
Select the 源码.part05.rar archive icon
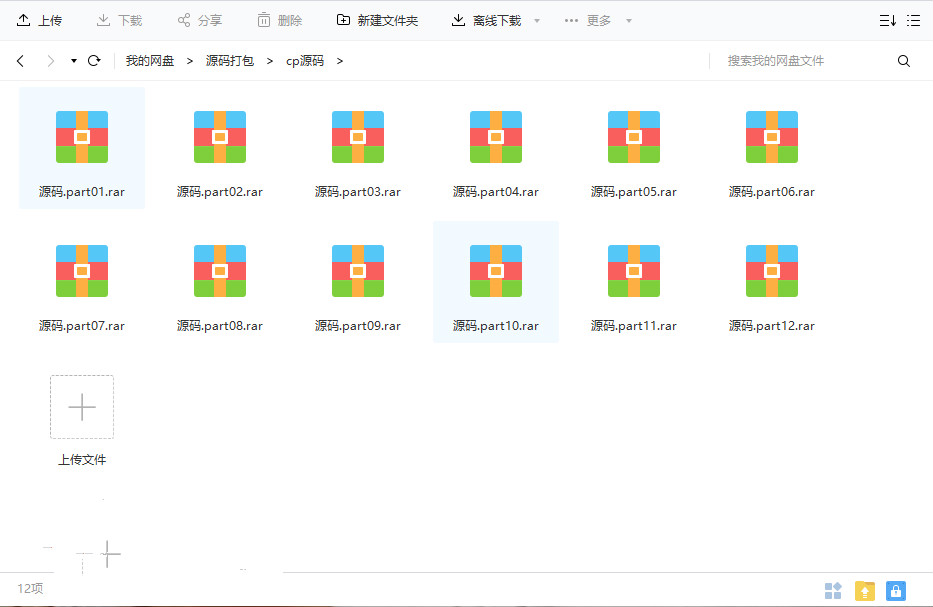pyautogui.click(x=634, y=137)
